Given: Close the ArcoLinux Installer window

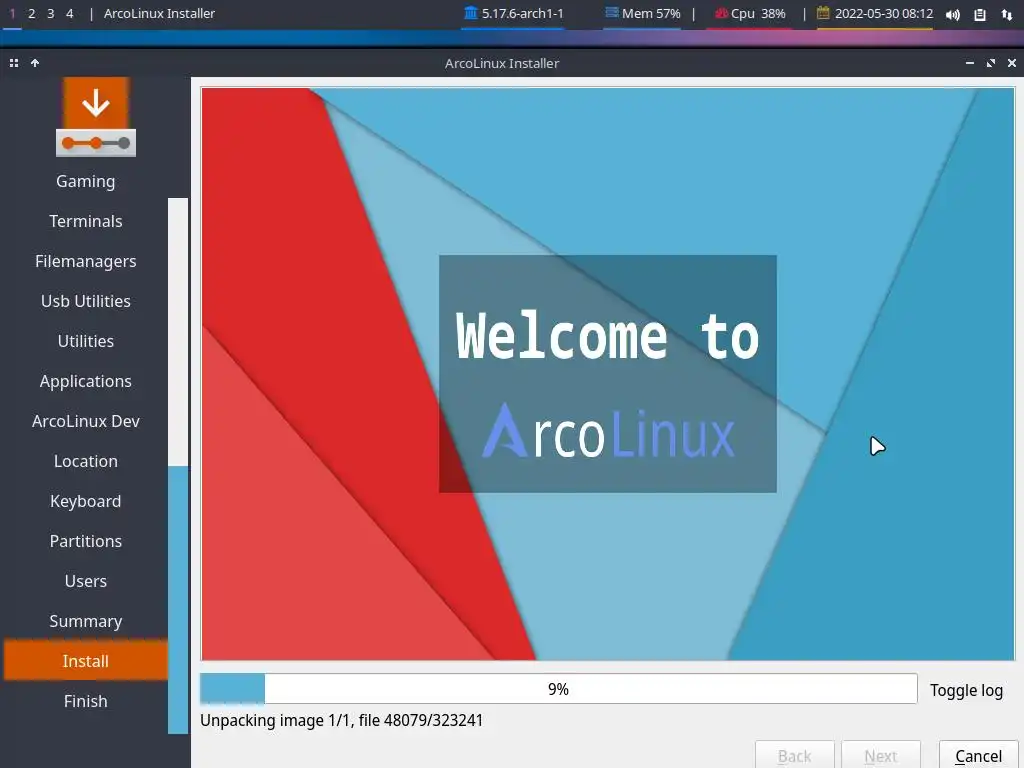Looking at the screenshot, I should [1012, 63].
